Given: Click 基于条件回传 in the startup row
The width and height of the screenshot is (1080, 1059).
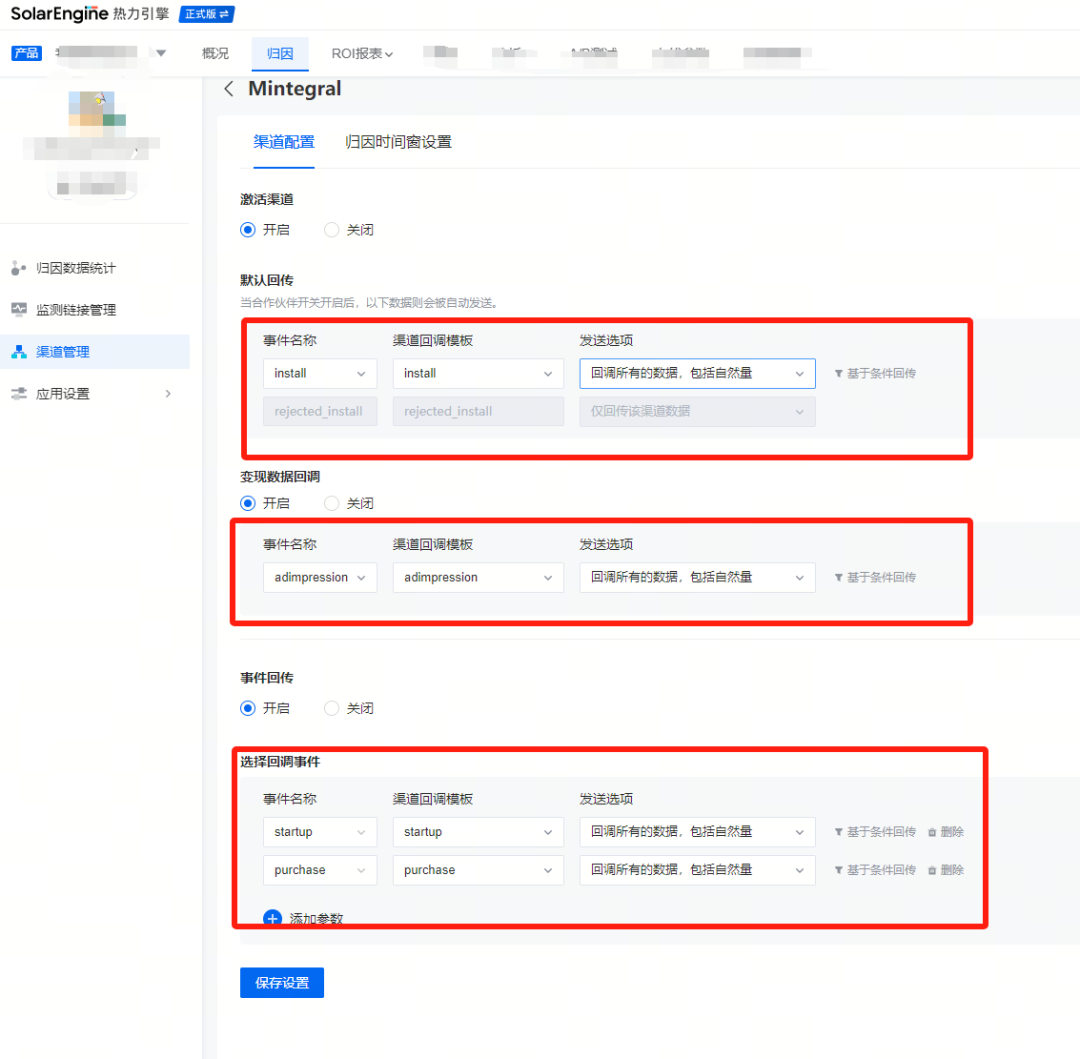Looking at the screenshot, I should click(881, 832).
